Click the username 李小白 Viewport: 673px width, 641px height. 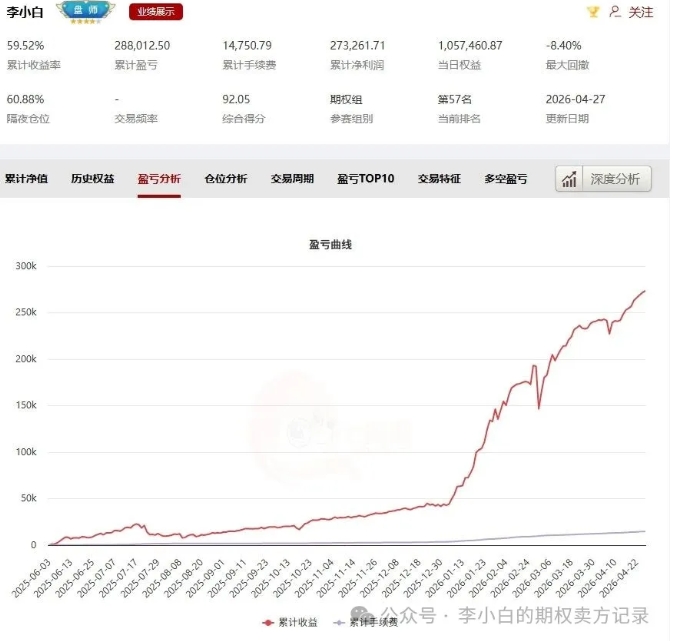pos(25,12)
